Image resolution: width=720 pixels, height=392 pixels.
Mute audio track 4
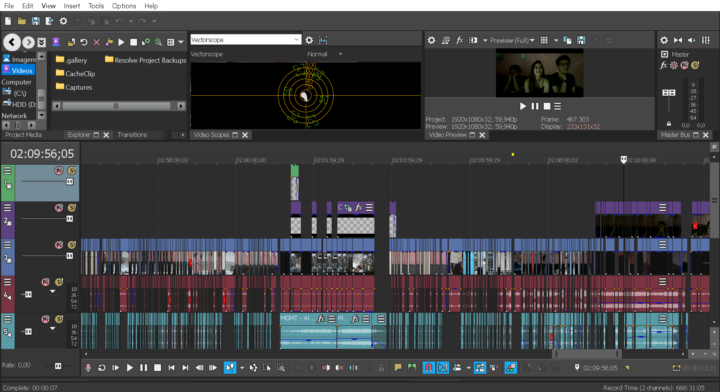(45, 282)
